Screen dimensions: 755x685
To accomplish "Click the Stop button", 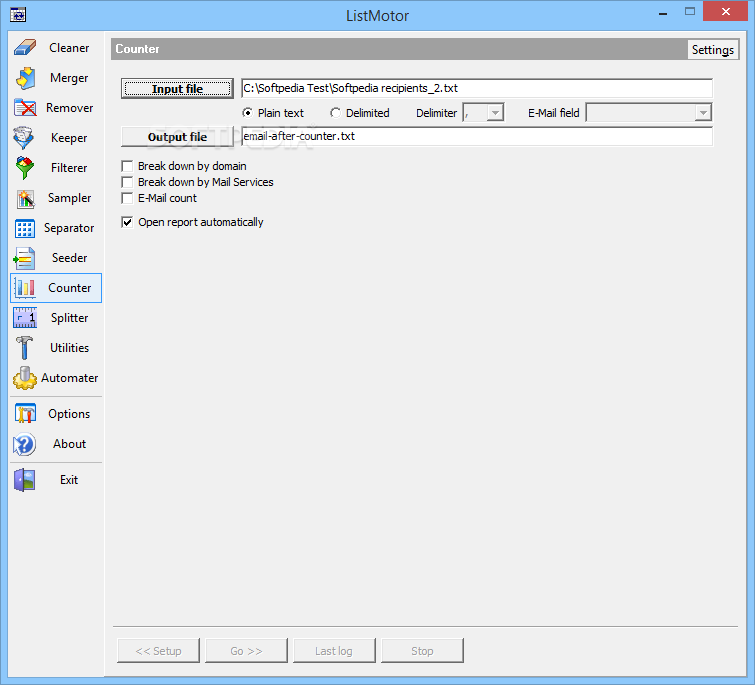I will tap(422, 651).
